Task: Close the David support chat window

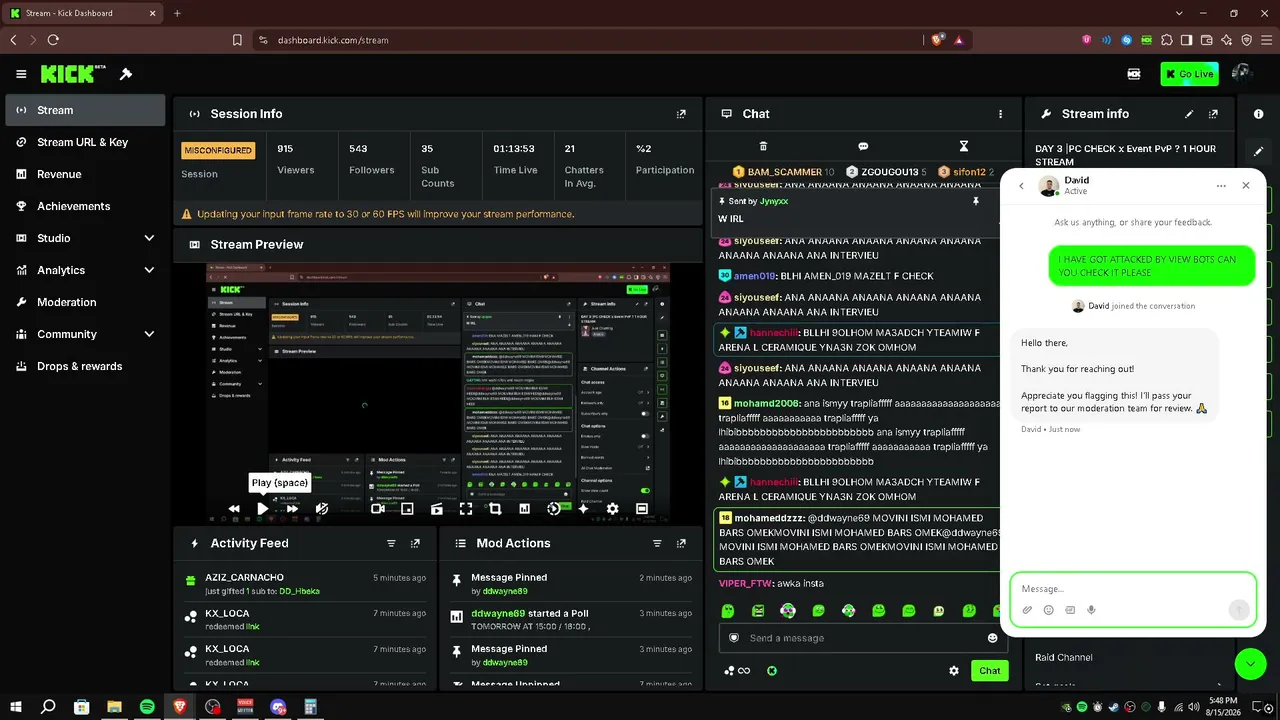Action: point(1246,186)
